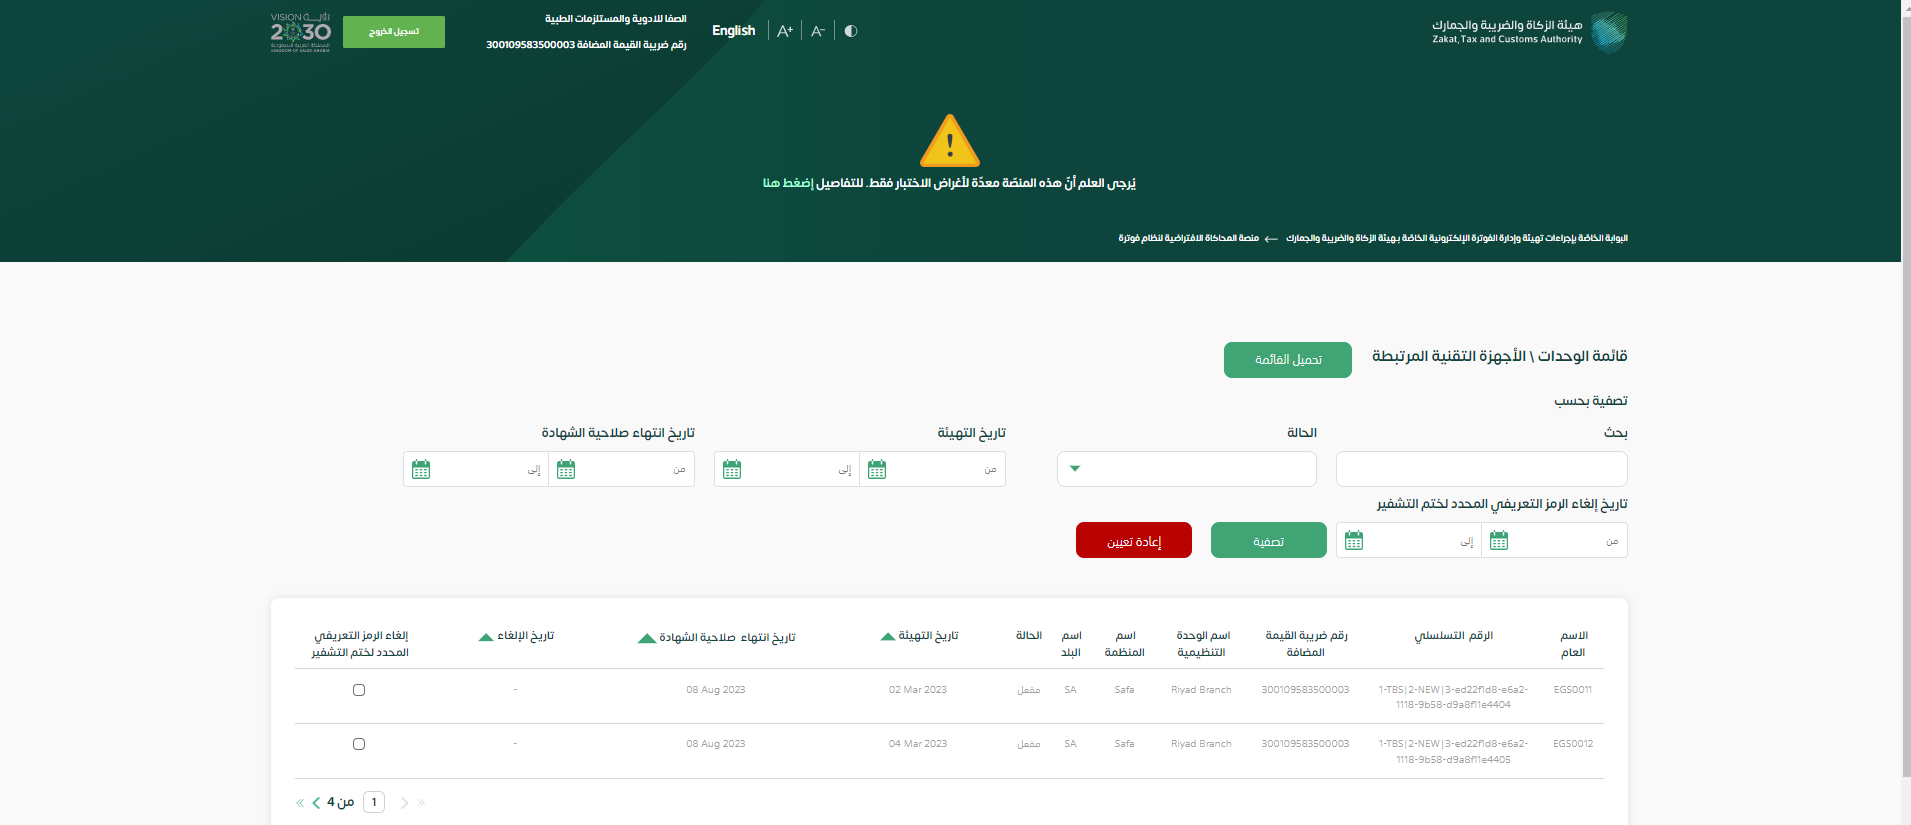Click serial number ending in d9a8f11e4404

pyautogui.click(x=1453, y=697)
